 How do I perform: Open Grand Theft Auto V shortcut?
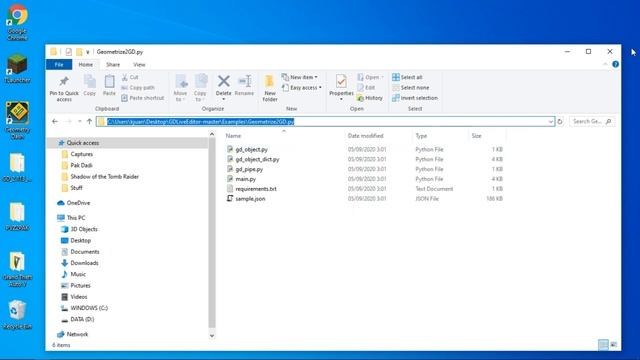(x=17, y=269)
